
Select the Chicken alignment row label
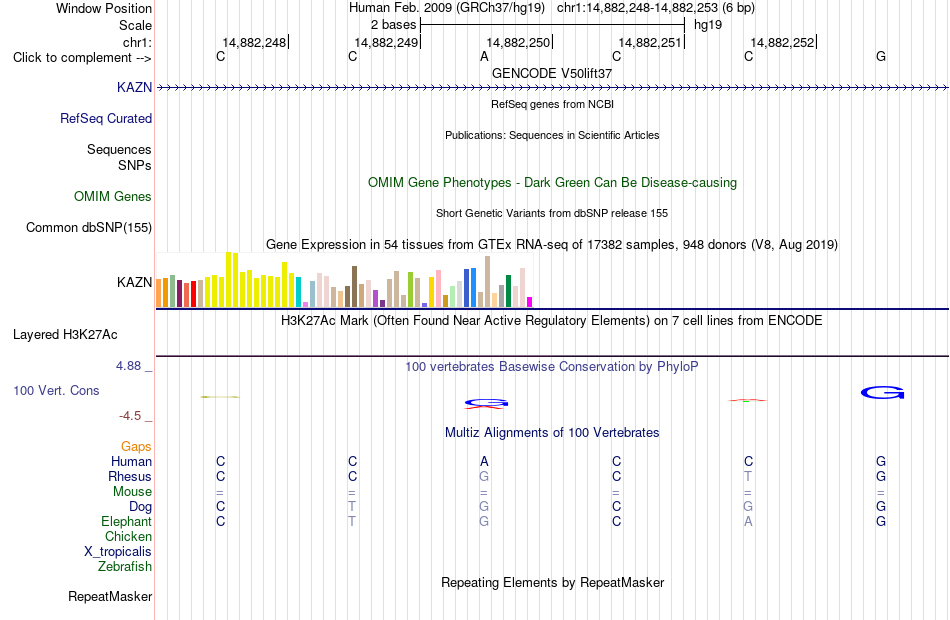[x=128, y=536]
